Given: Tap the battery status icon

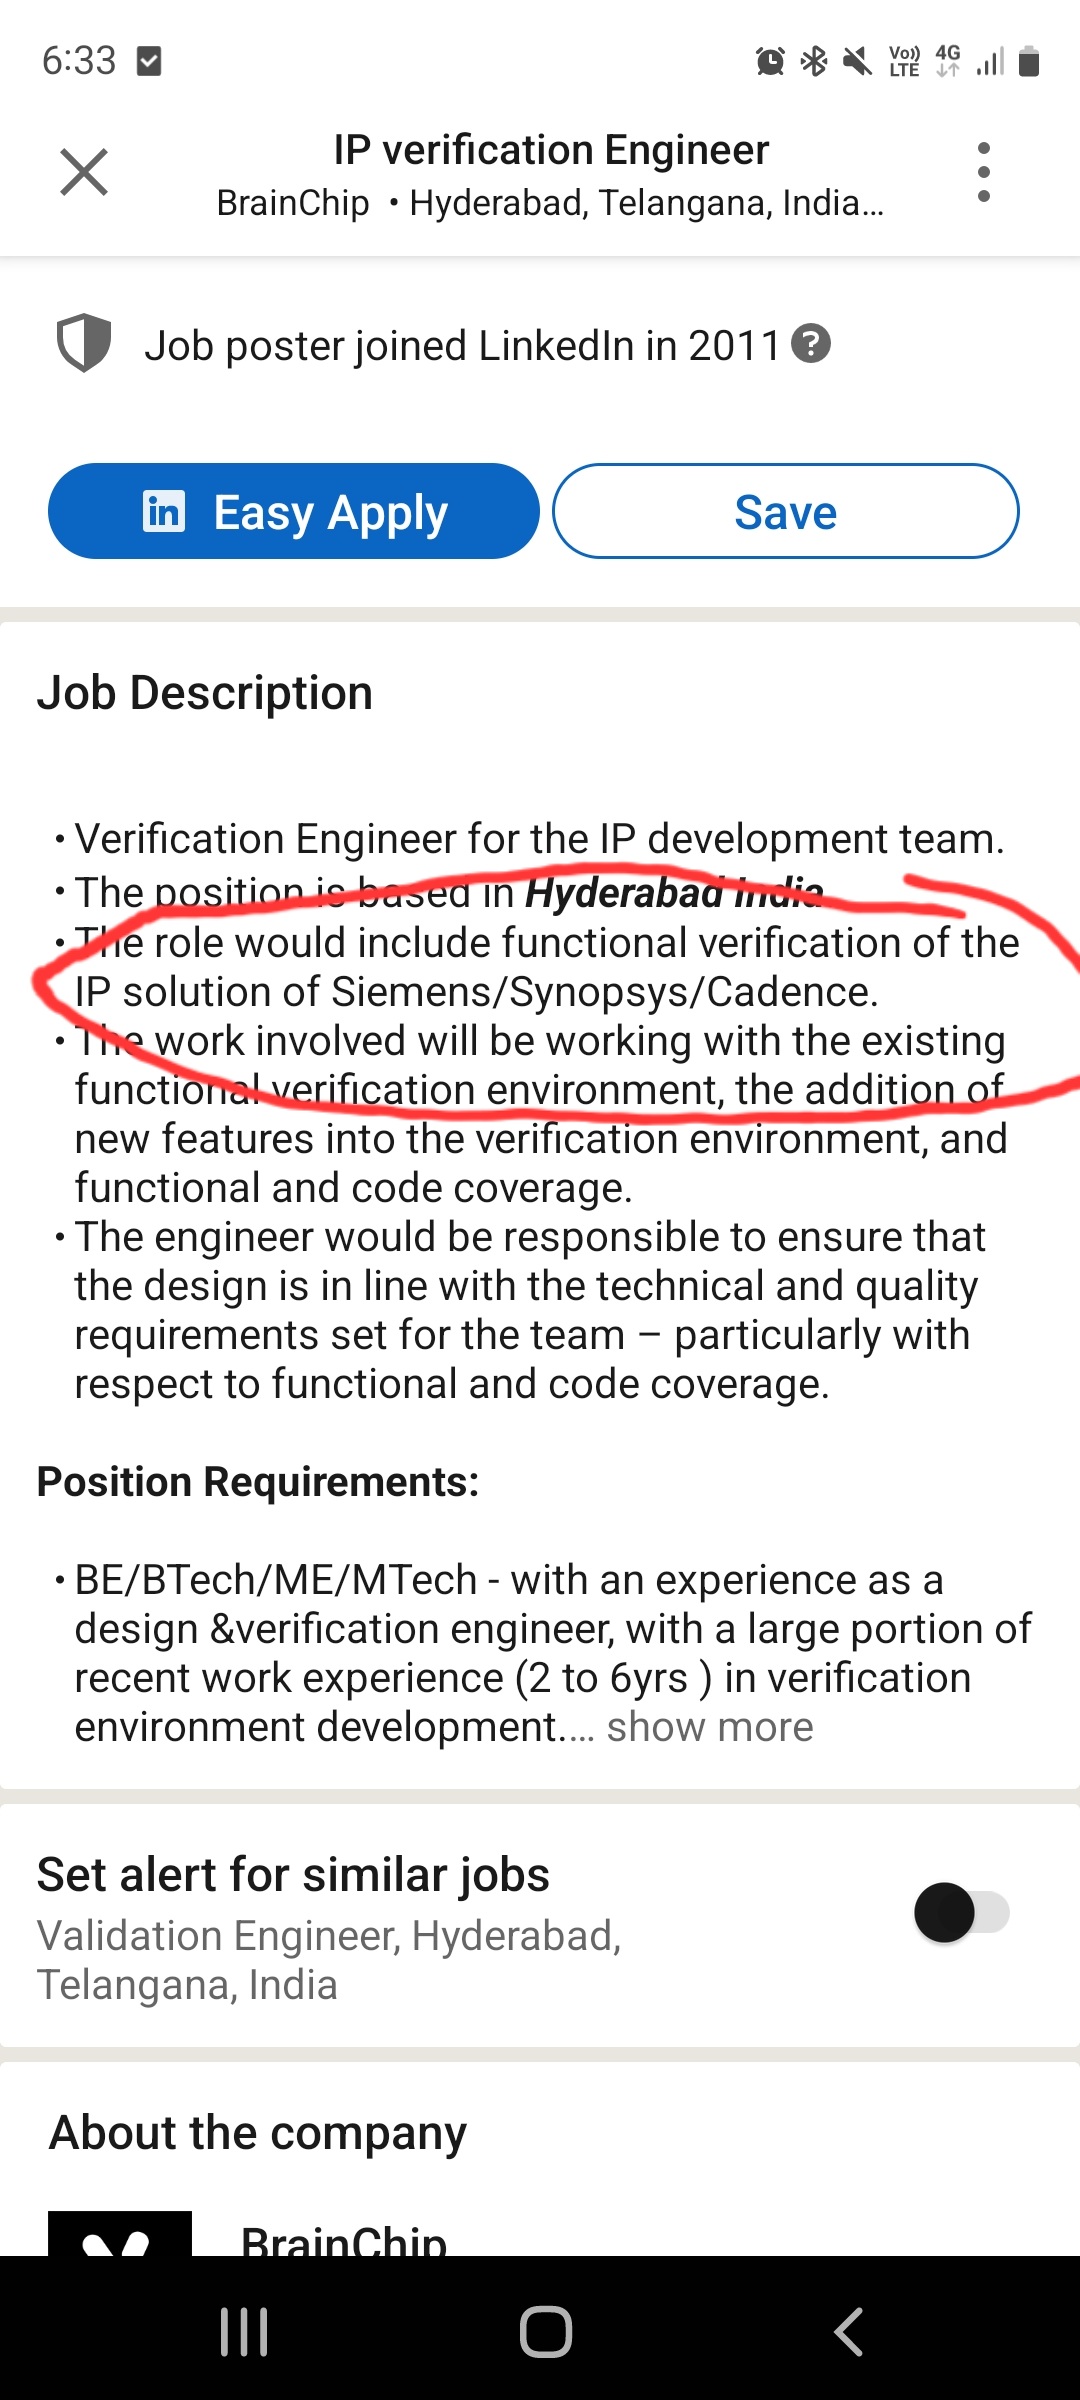Looking at the screenshot, I should coord(1029,62).
